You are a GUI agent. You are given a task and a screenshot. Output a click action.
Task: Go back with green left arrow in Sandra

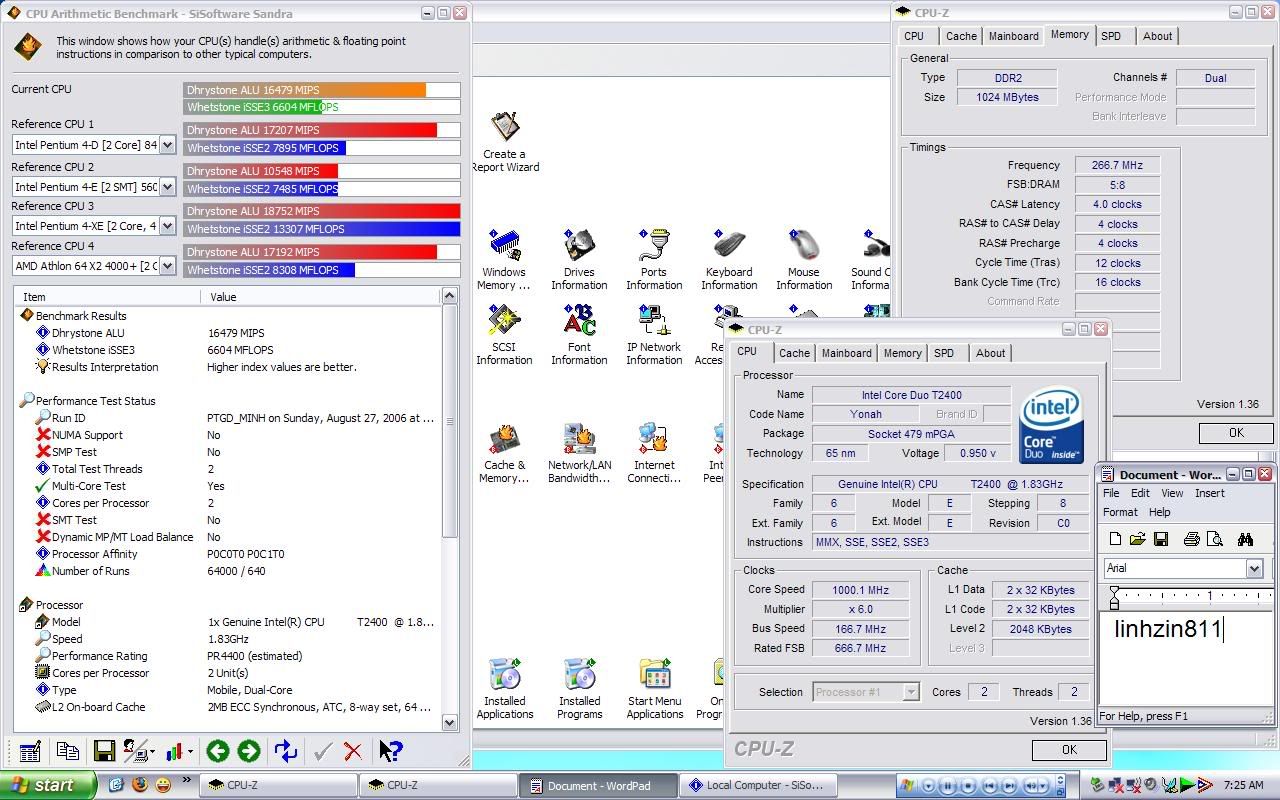[x=217, y=751]
